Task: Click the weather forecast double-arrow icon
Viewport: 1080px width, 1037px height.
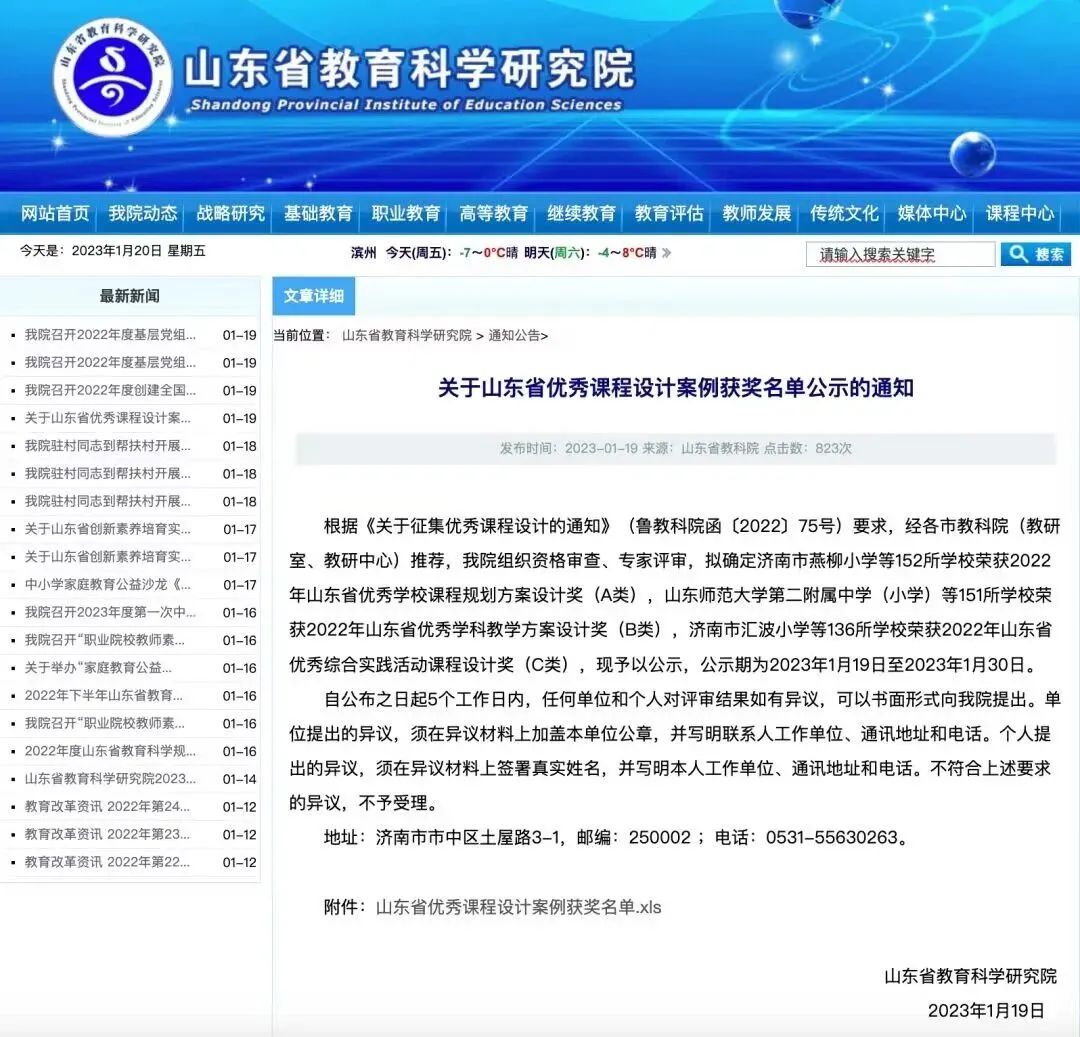Action: click(666, 253)
